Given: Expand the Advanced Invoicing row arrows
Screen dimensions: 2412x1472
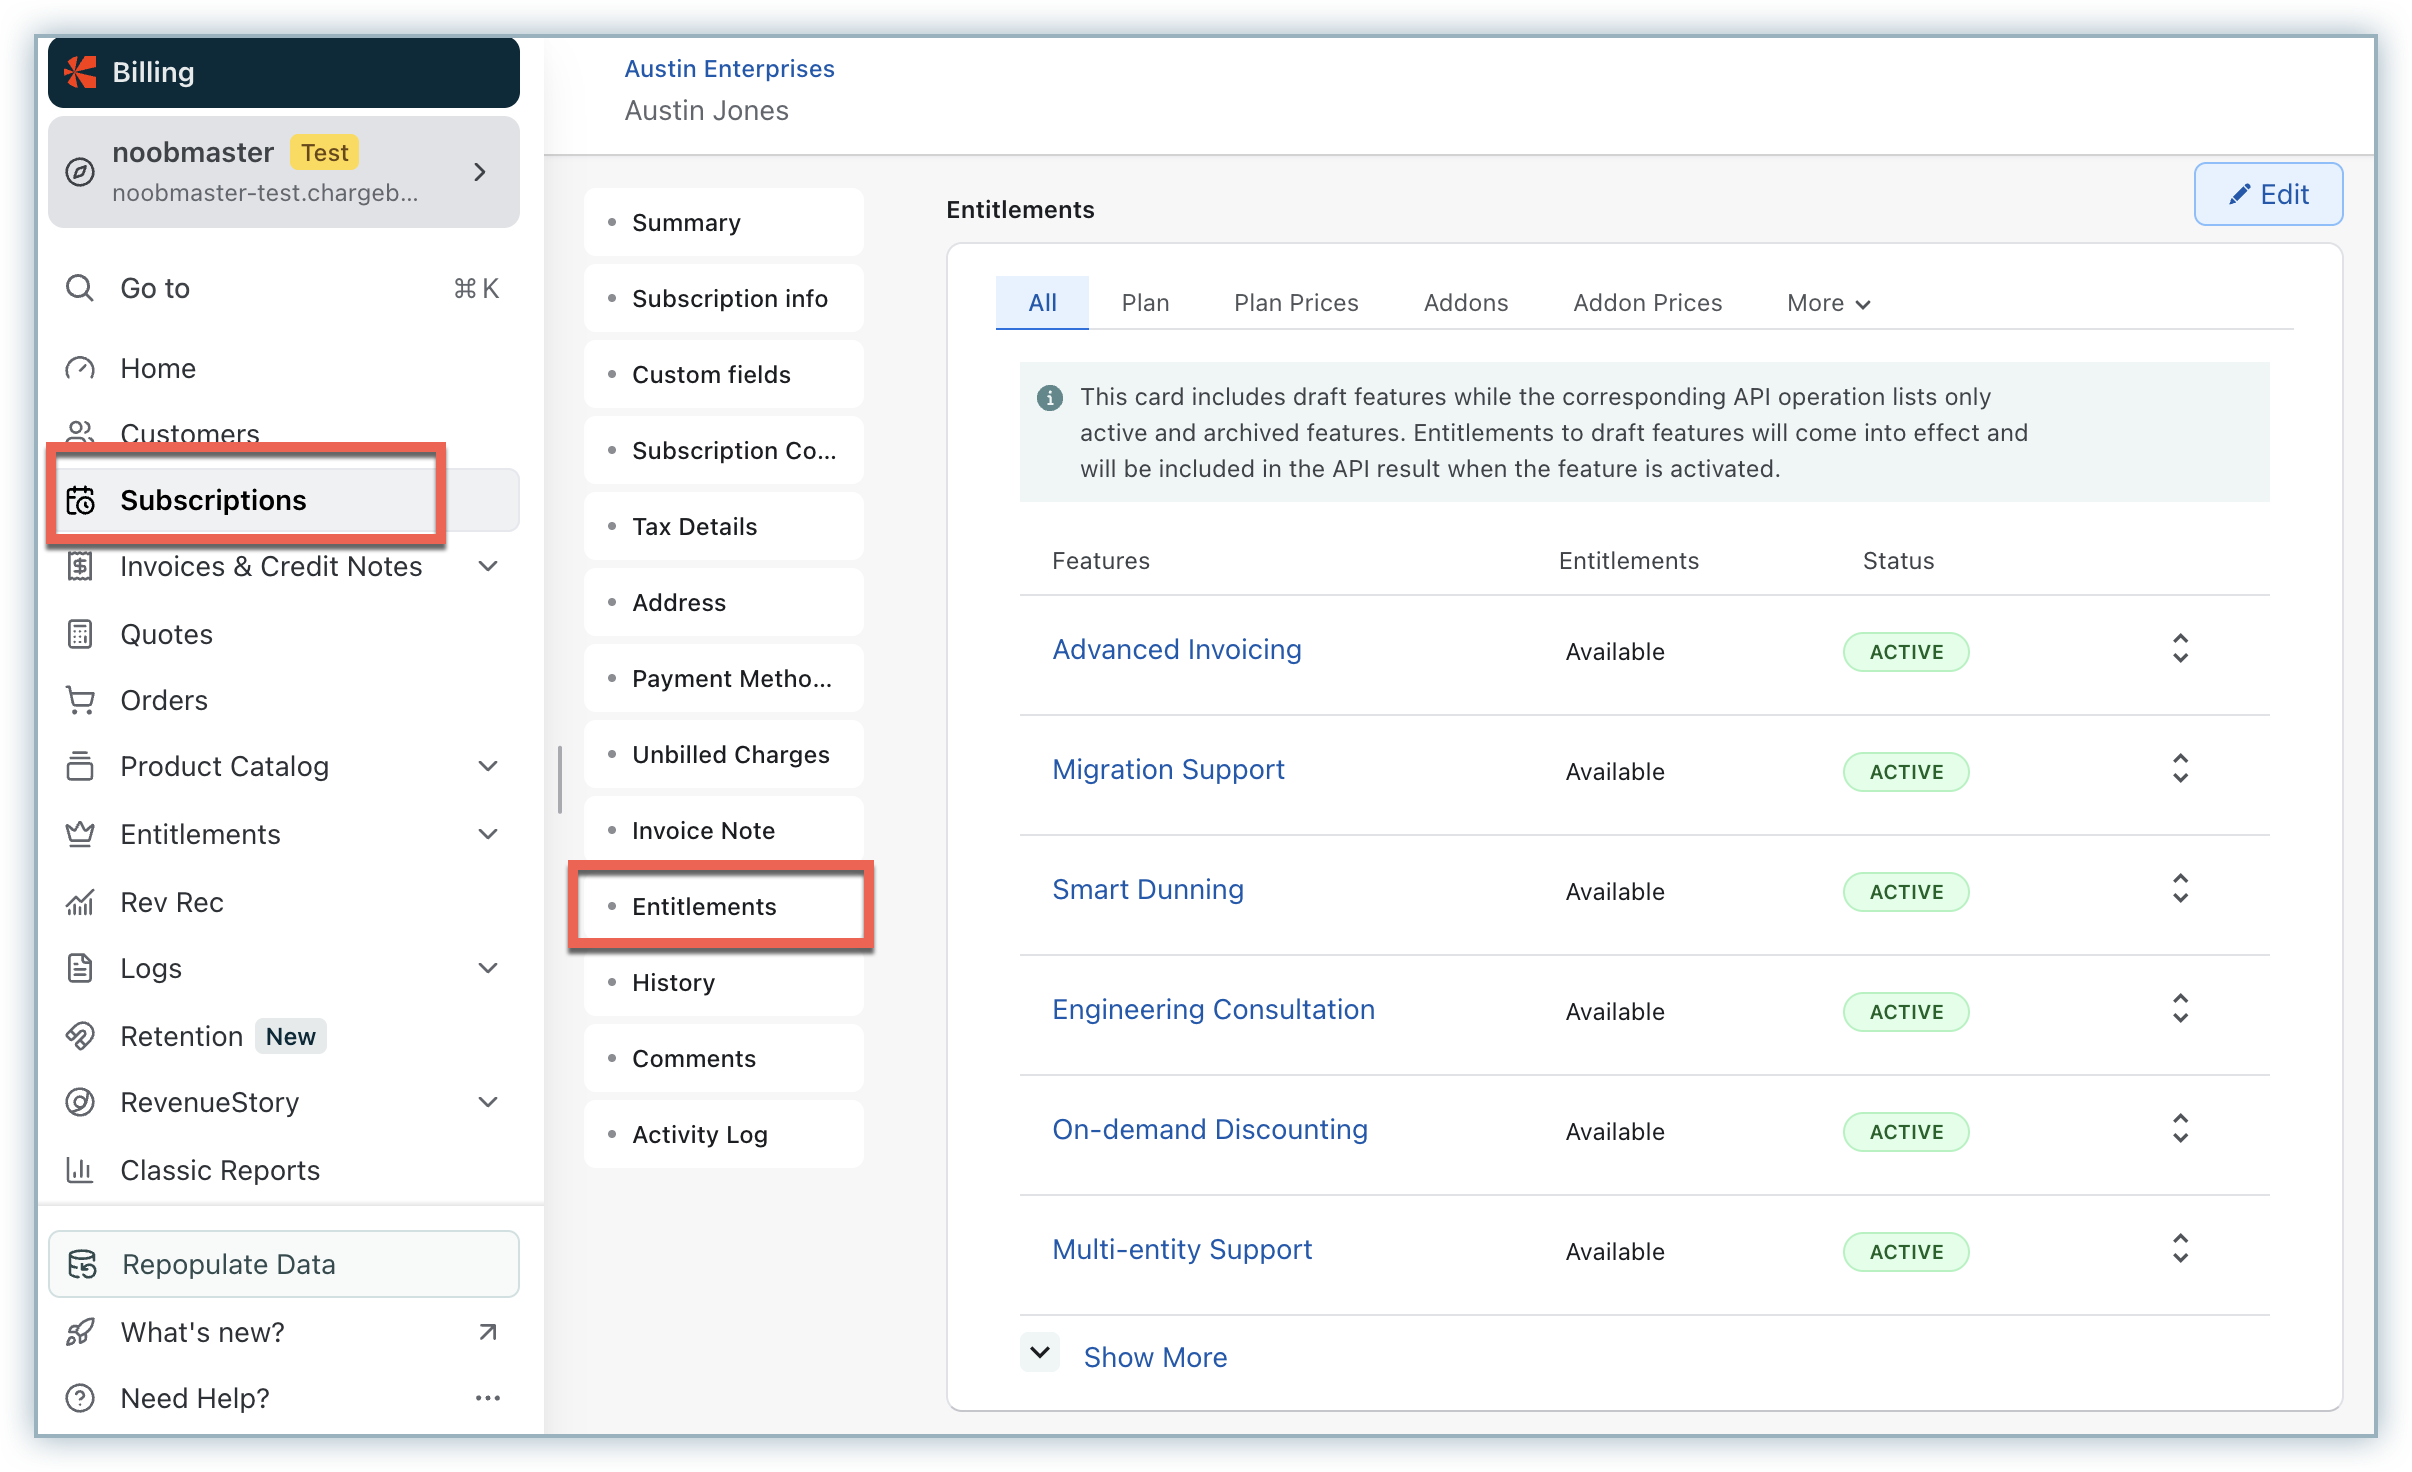Looking at the screenshot, I should (2180, 649).
